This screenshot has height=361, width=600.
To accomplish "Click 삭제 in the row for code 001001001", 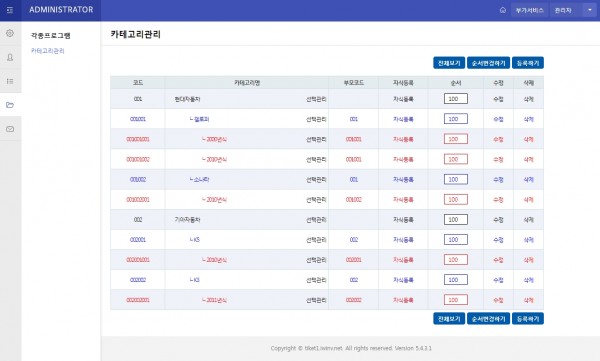I will (528, 139).
